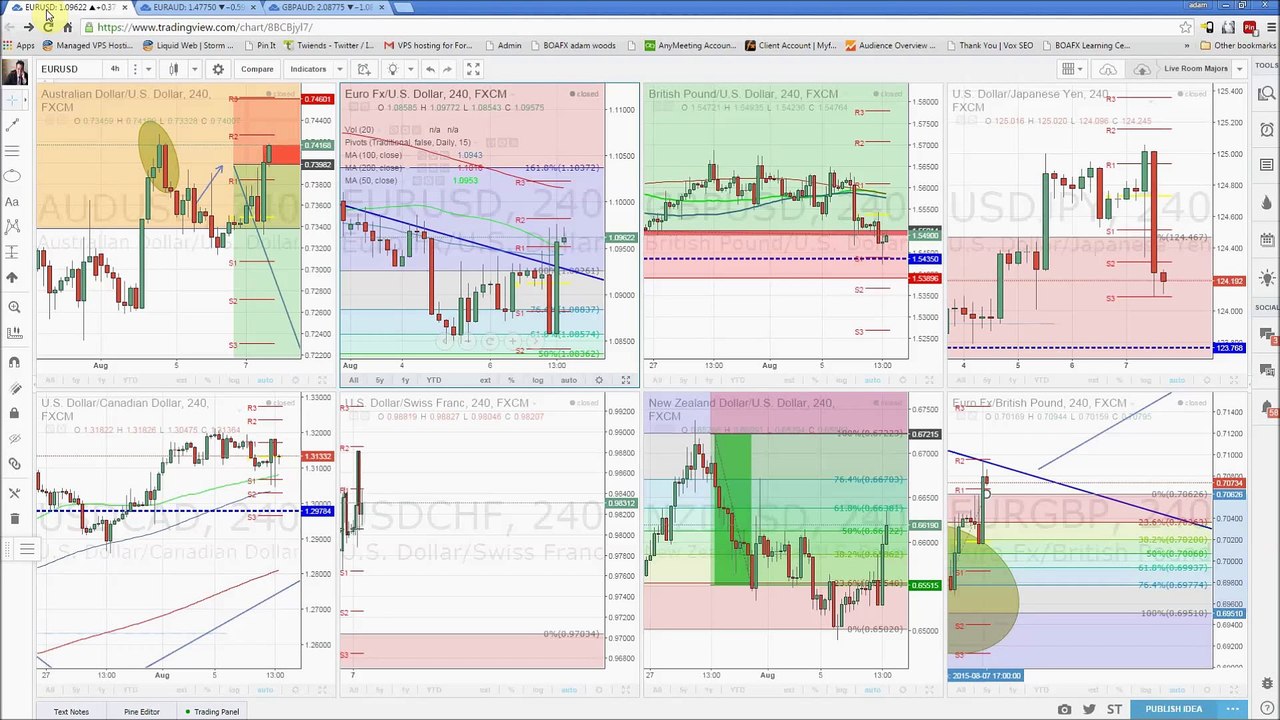Select the YTD range under EURUSD chart

click(433, 380)
